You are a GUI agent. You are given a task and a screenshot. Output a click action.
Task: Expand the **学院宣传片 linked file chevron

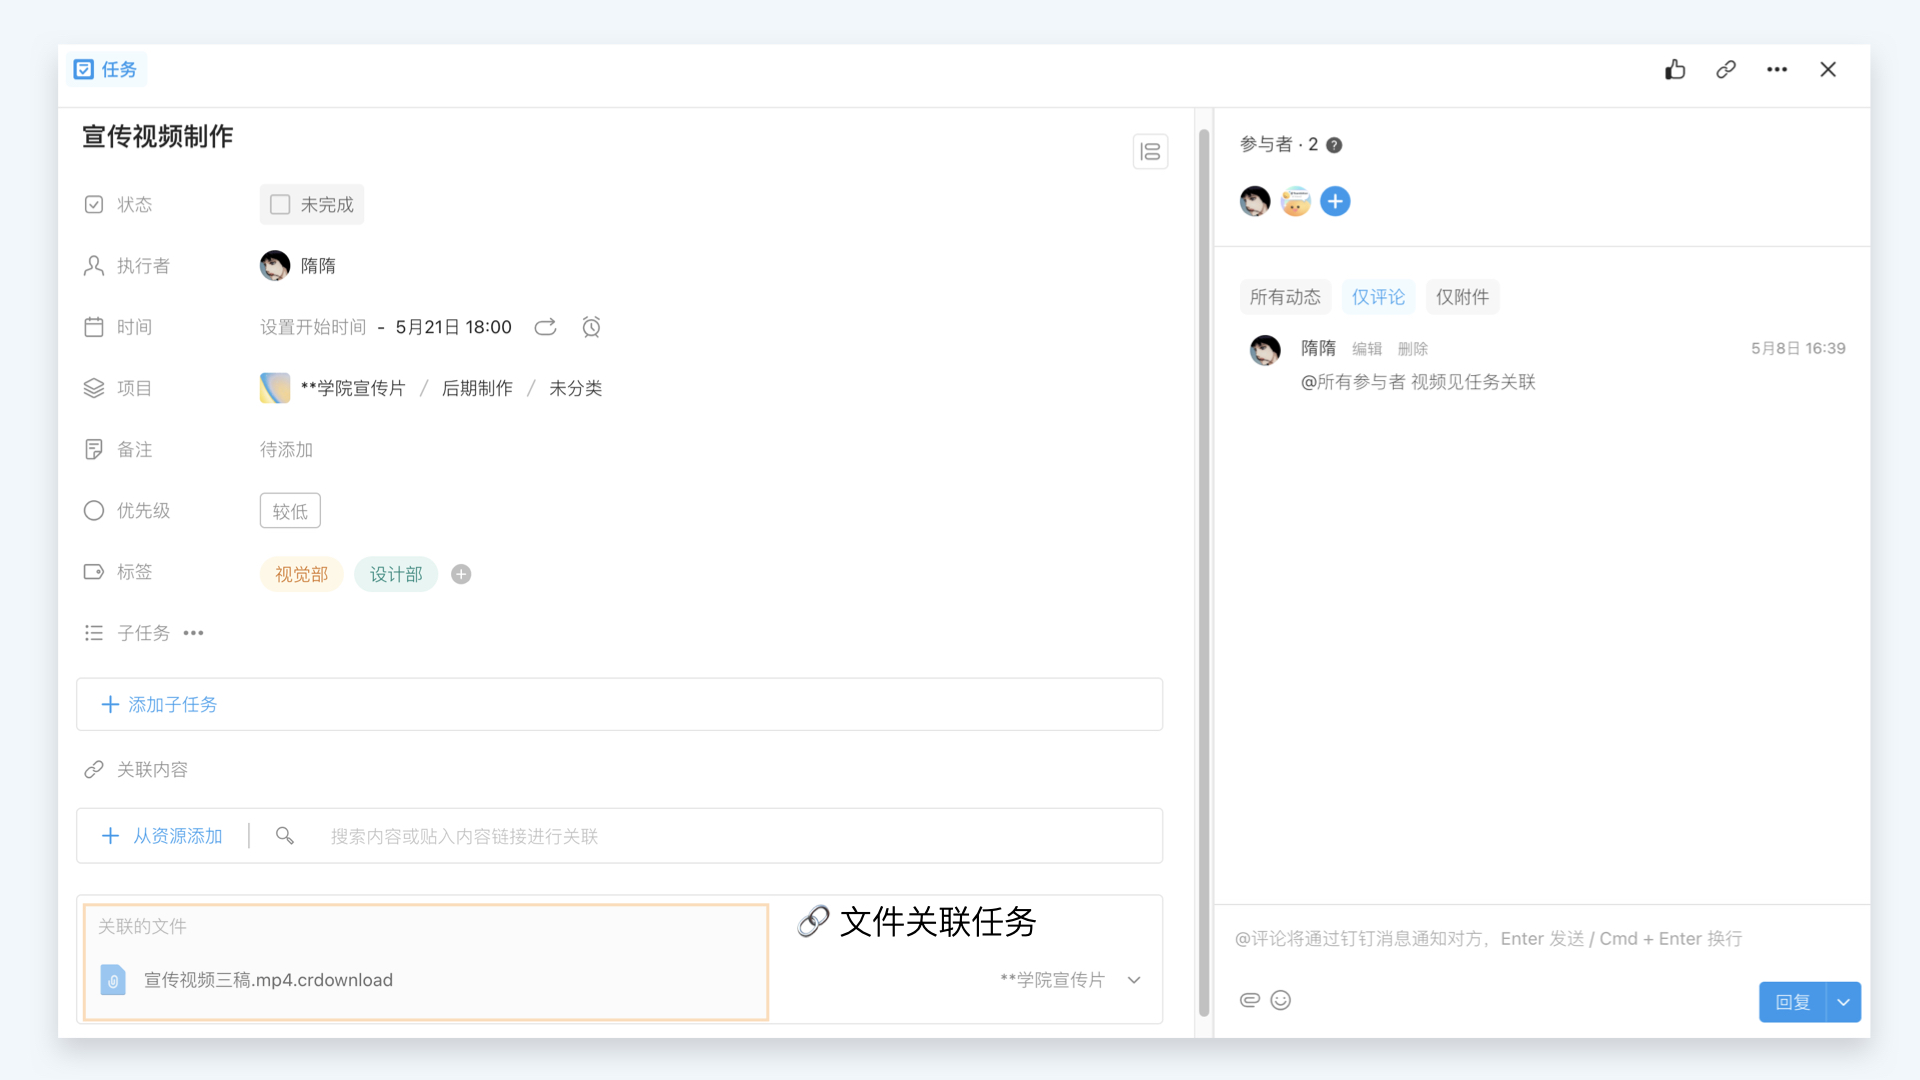1134,980
